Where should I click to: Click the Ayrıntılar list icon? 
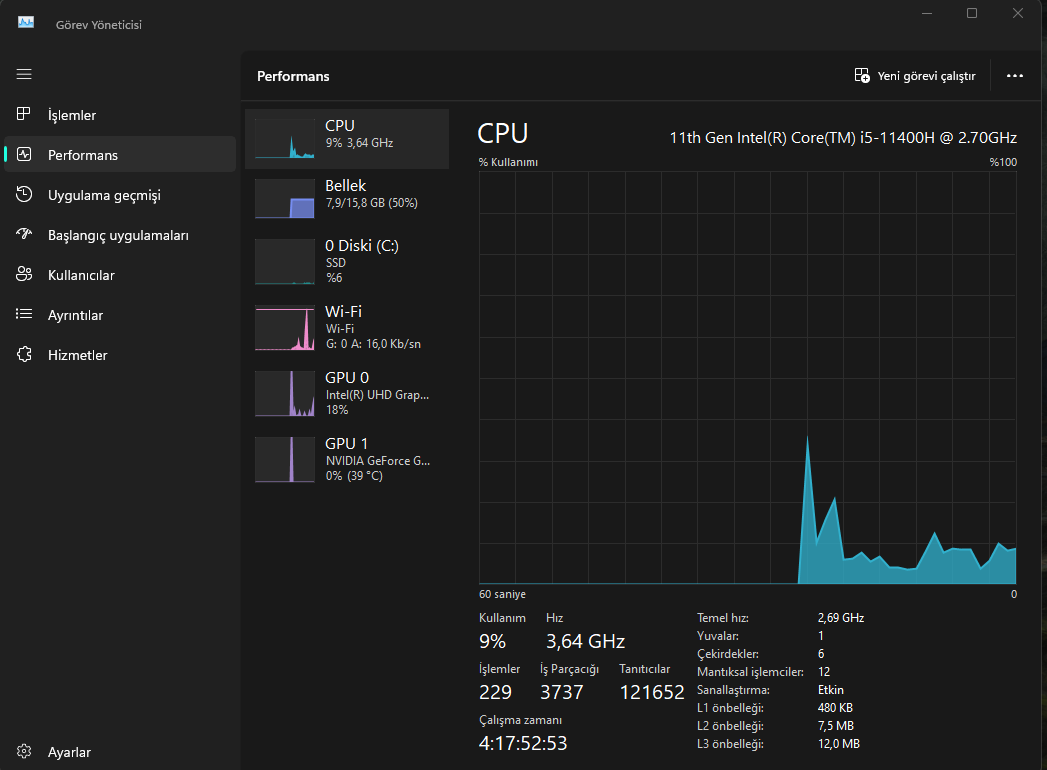[x=24, y=314]
